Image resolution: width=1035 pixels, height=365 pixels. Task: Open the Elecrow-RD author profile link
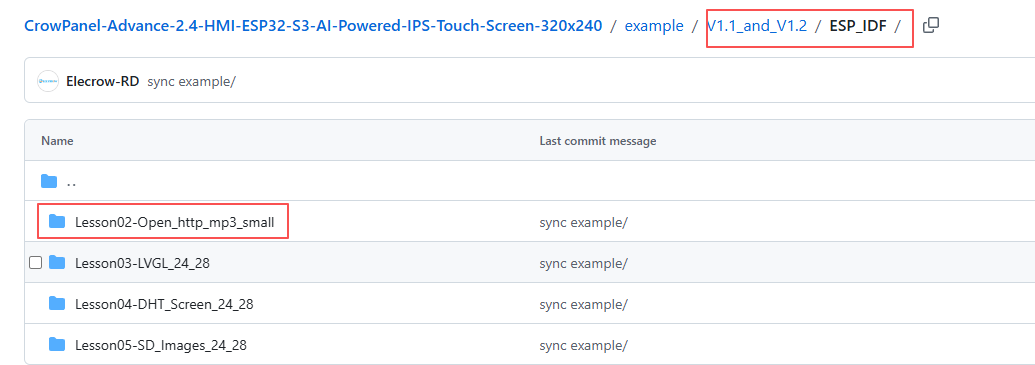coord(102,82)
